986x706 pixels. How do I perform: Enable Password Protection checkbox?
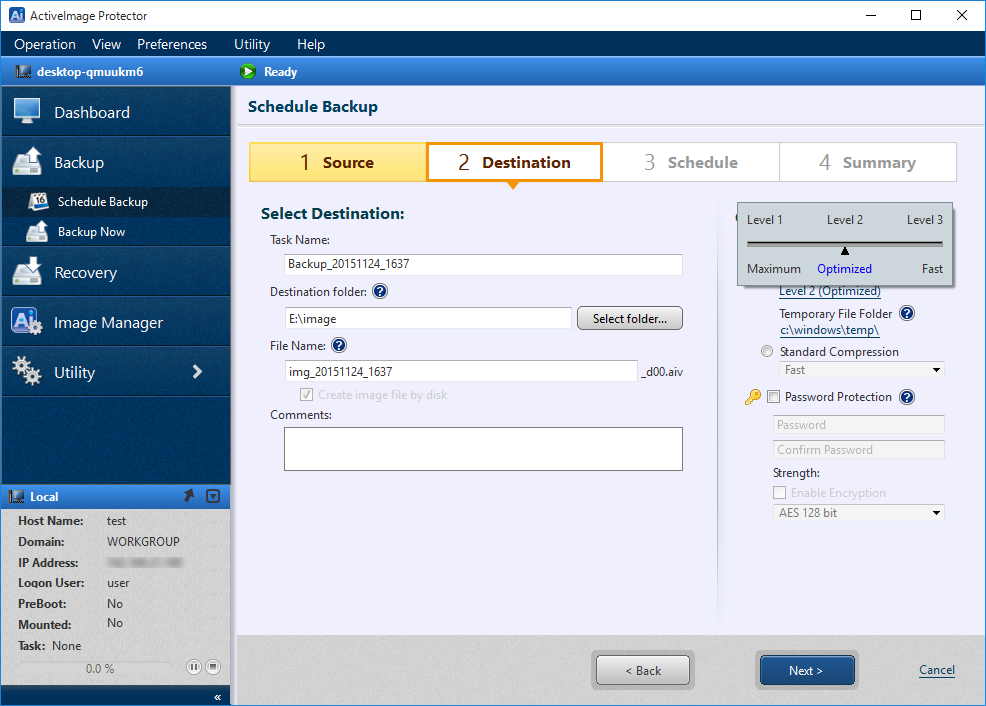pos(773,397)
